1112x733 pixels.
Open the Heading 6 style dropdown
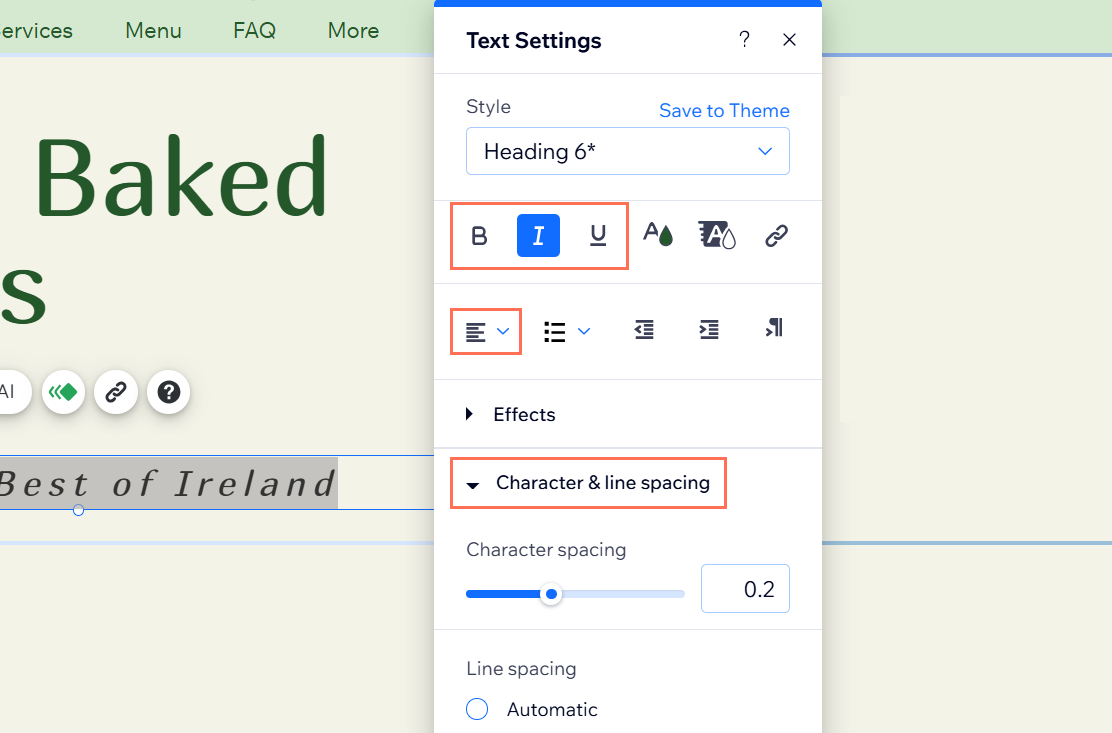pyautogui.click(x=628, y=151)
